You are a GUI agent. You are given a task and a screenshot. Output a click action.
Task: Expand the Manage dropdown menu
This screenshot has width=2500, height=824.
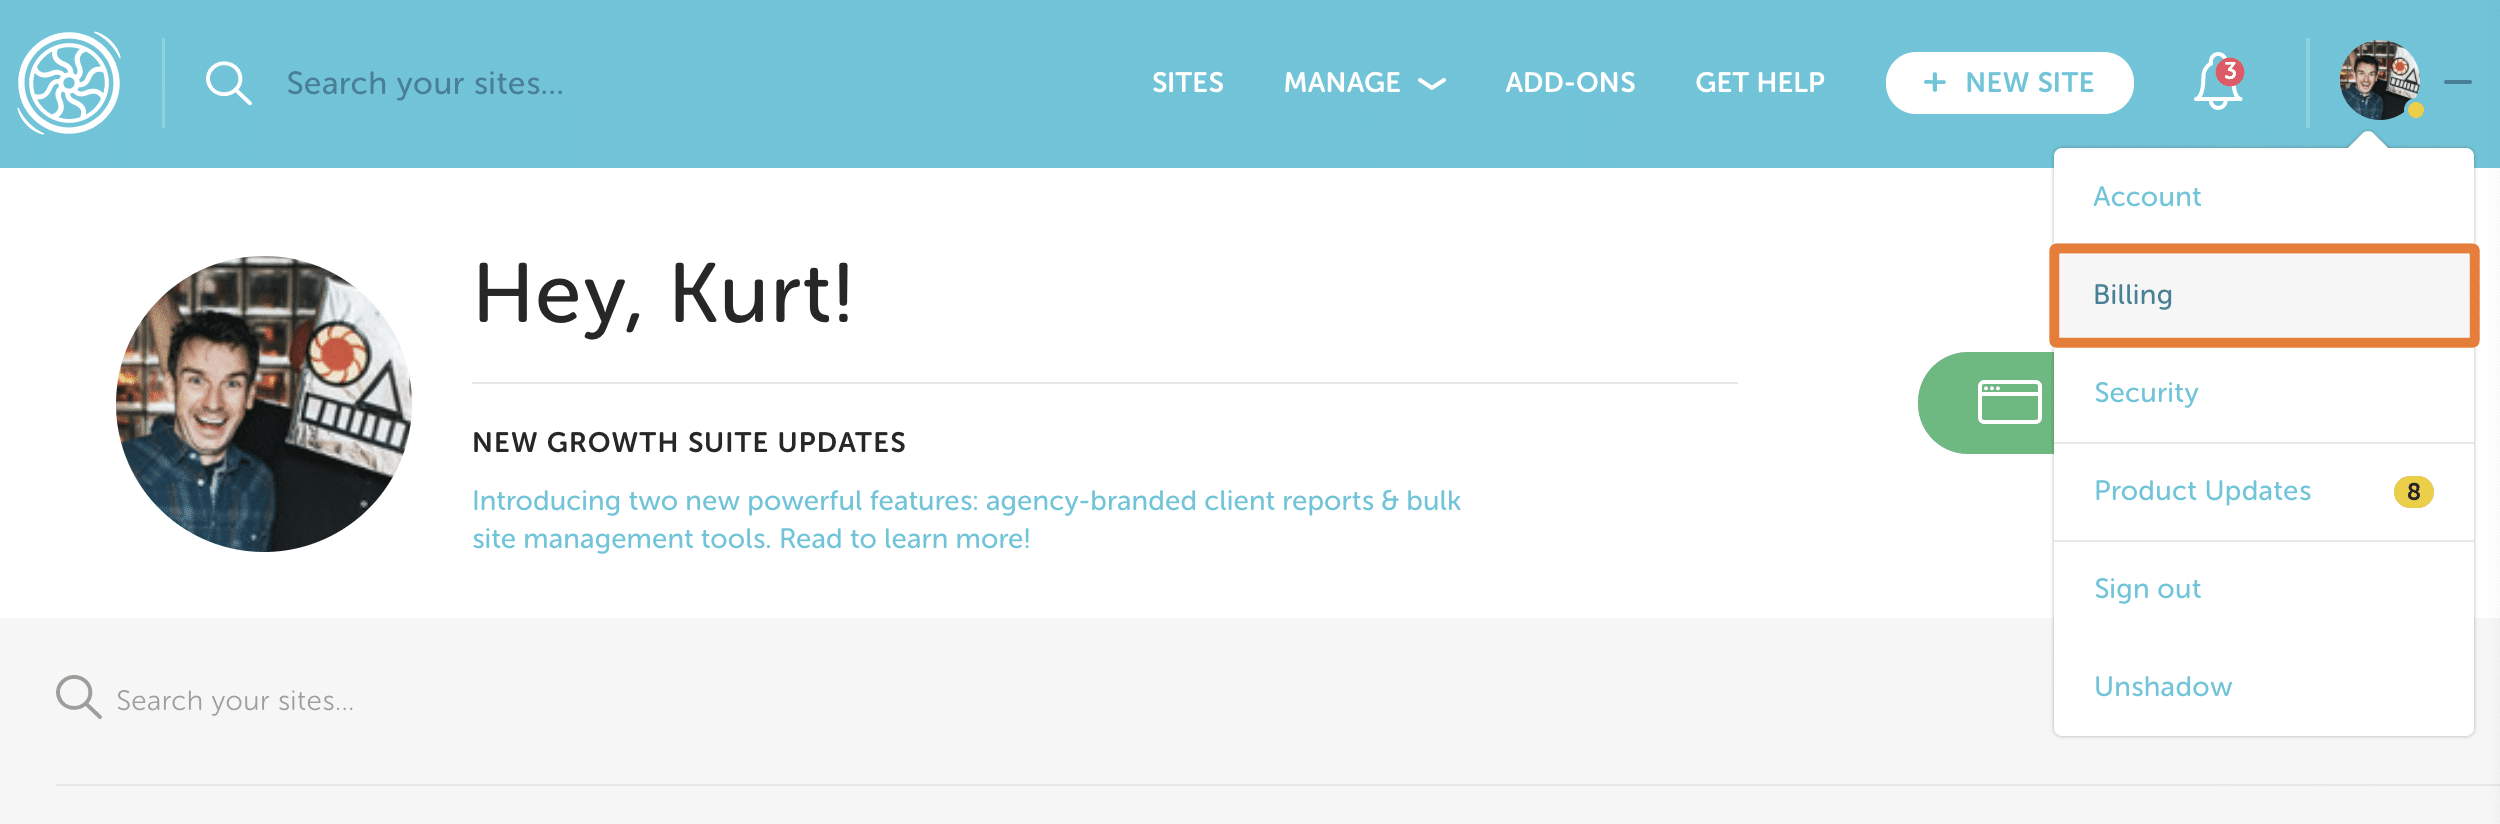[x=1364, y=83]
